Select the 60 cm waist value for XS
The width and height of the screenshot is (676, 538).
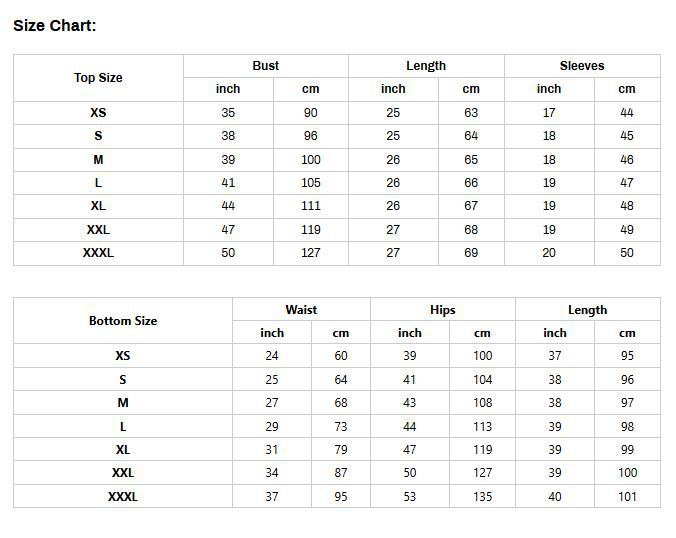(341, 356)
